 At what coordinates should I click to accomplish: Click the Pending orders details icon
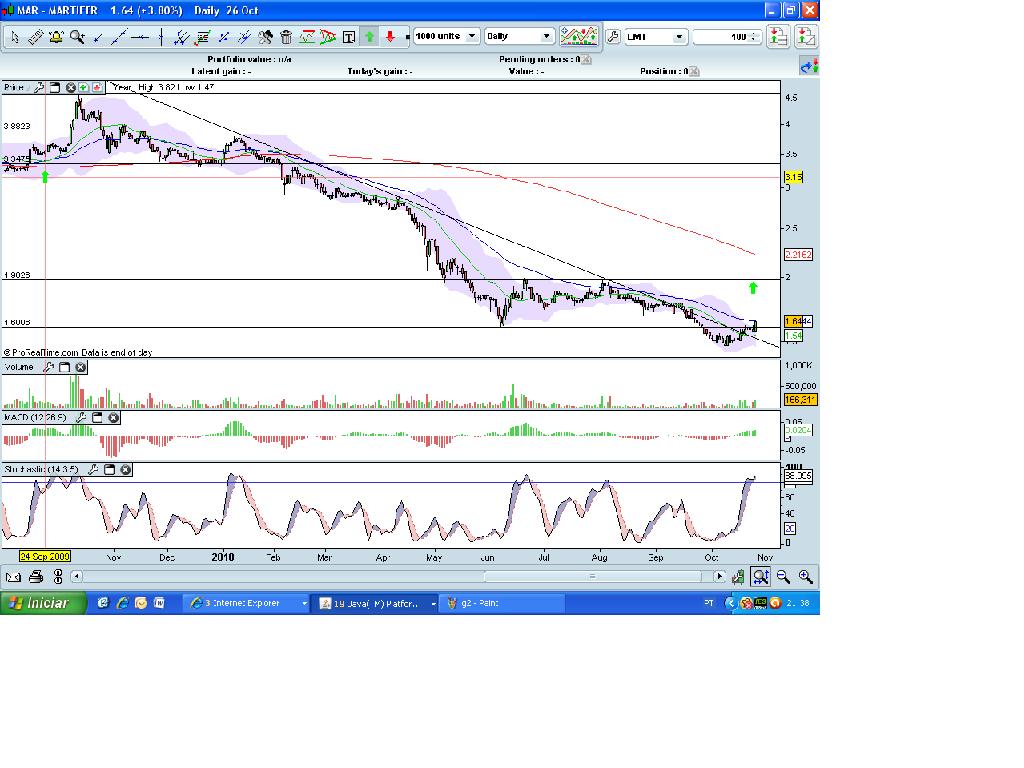tap(586, 59)
